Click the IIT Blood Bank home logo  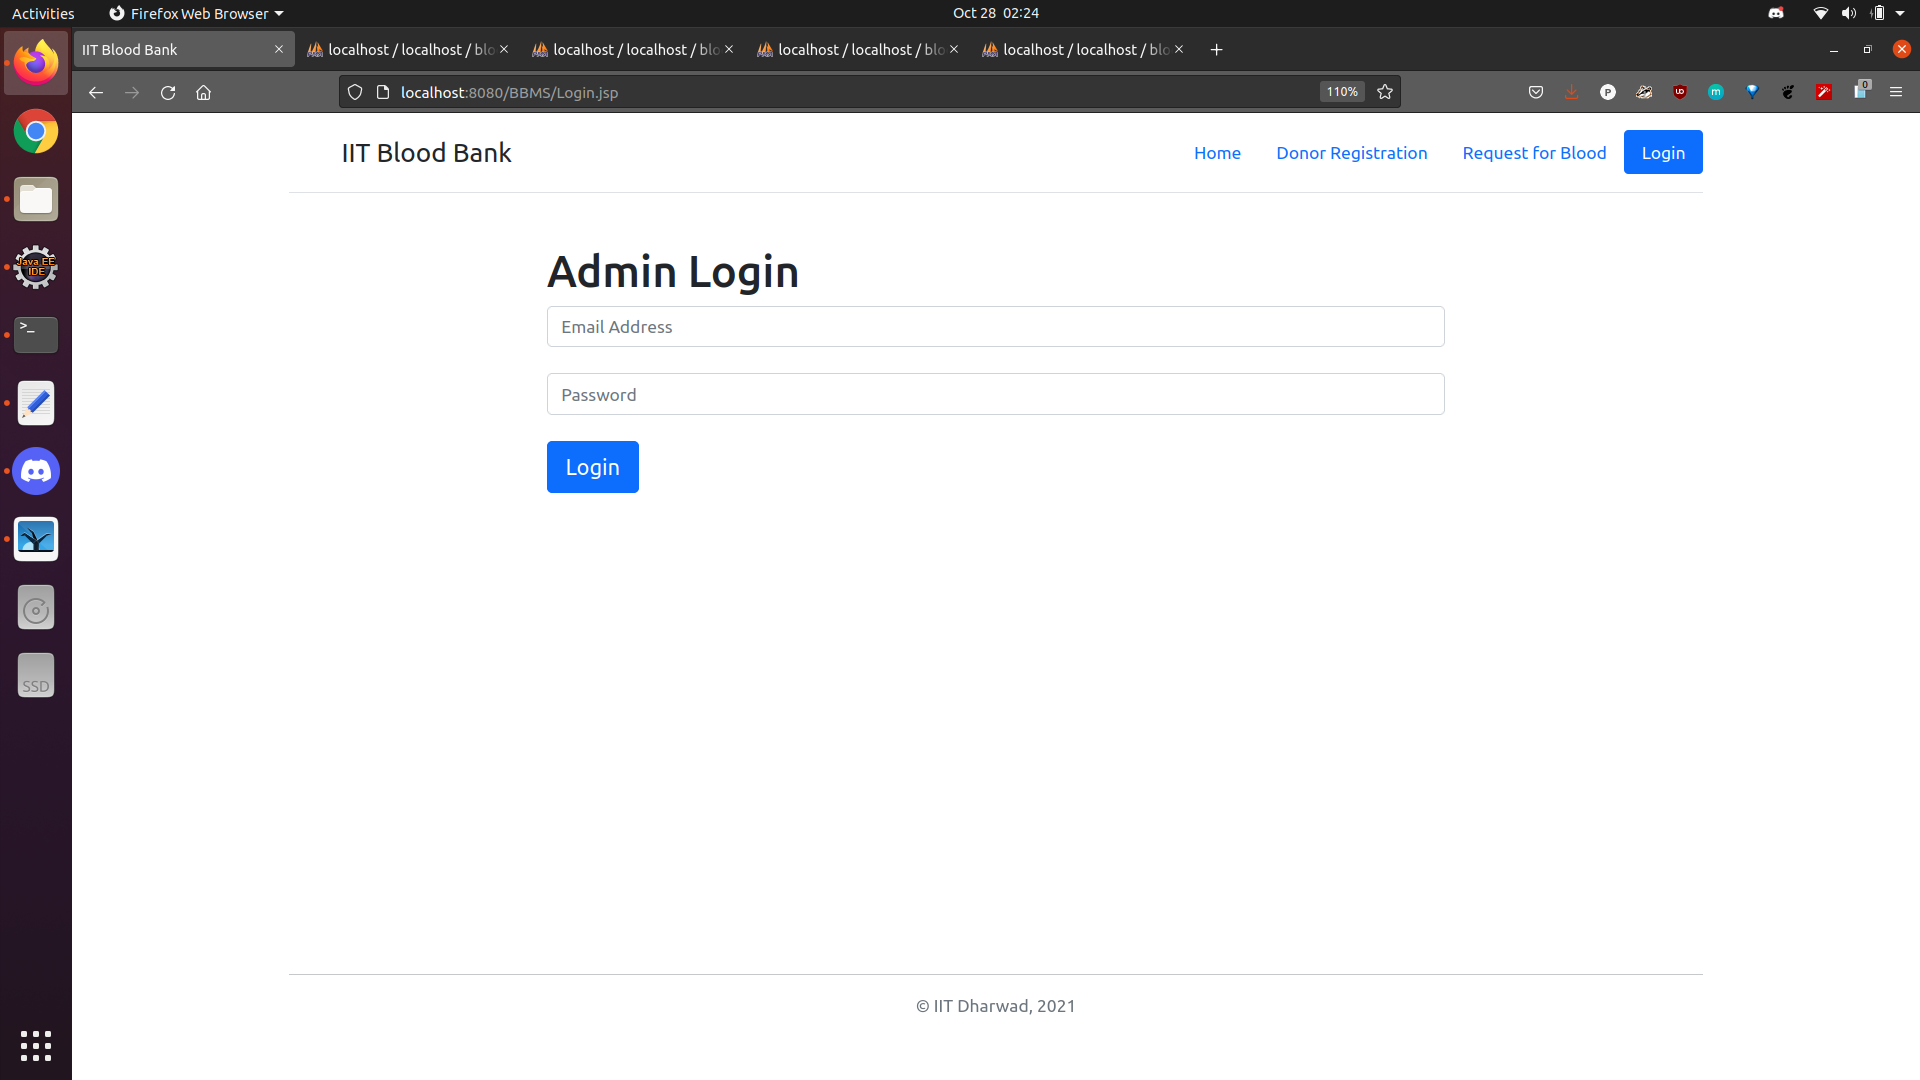click(x=426, y=152)
